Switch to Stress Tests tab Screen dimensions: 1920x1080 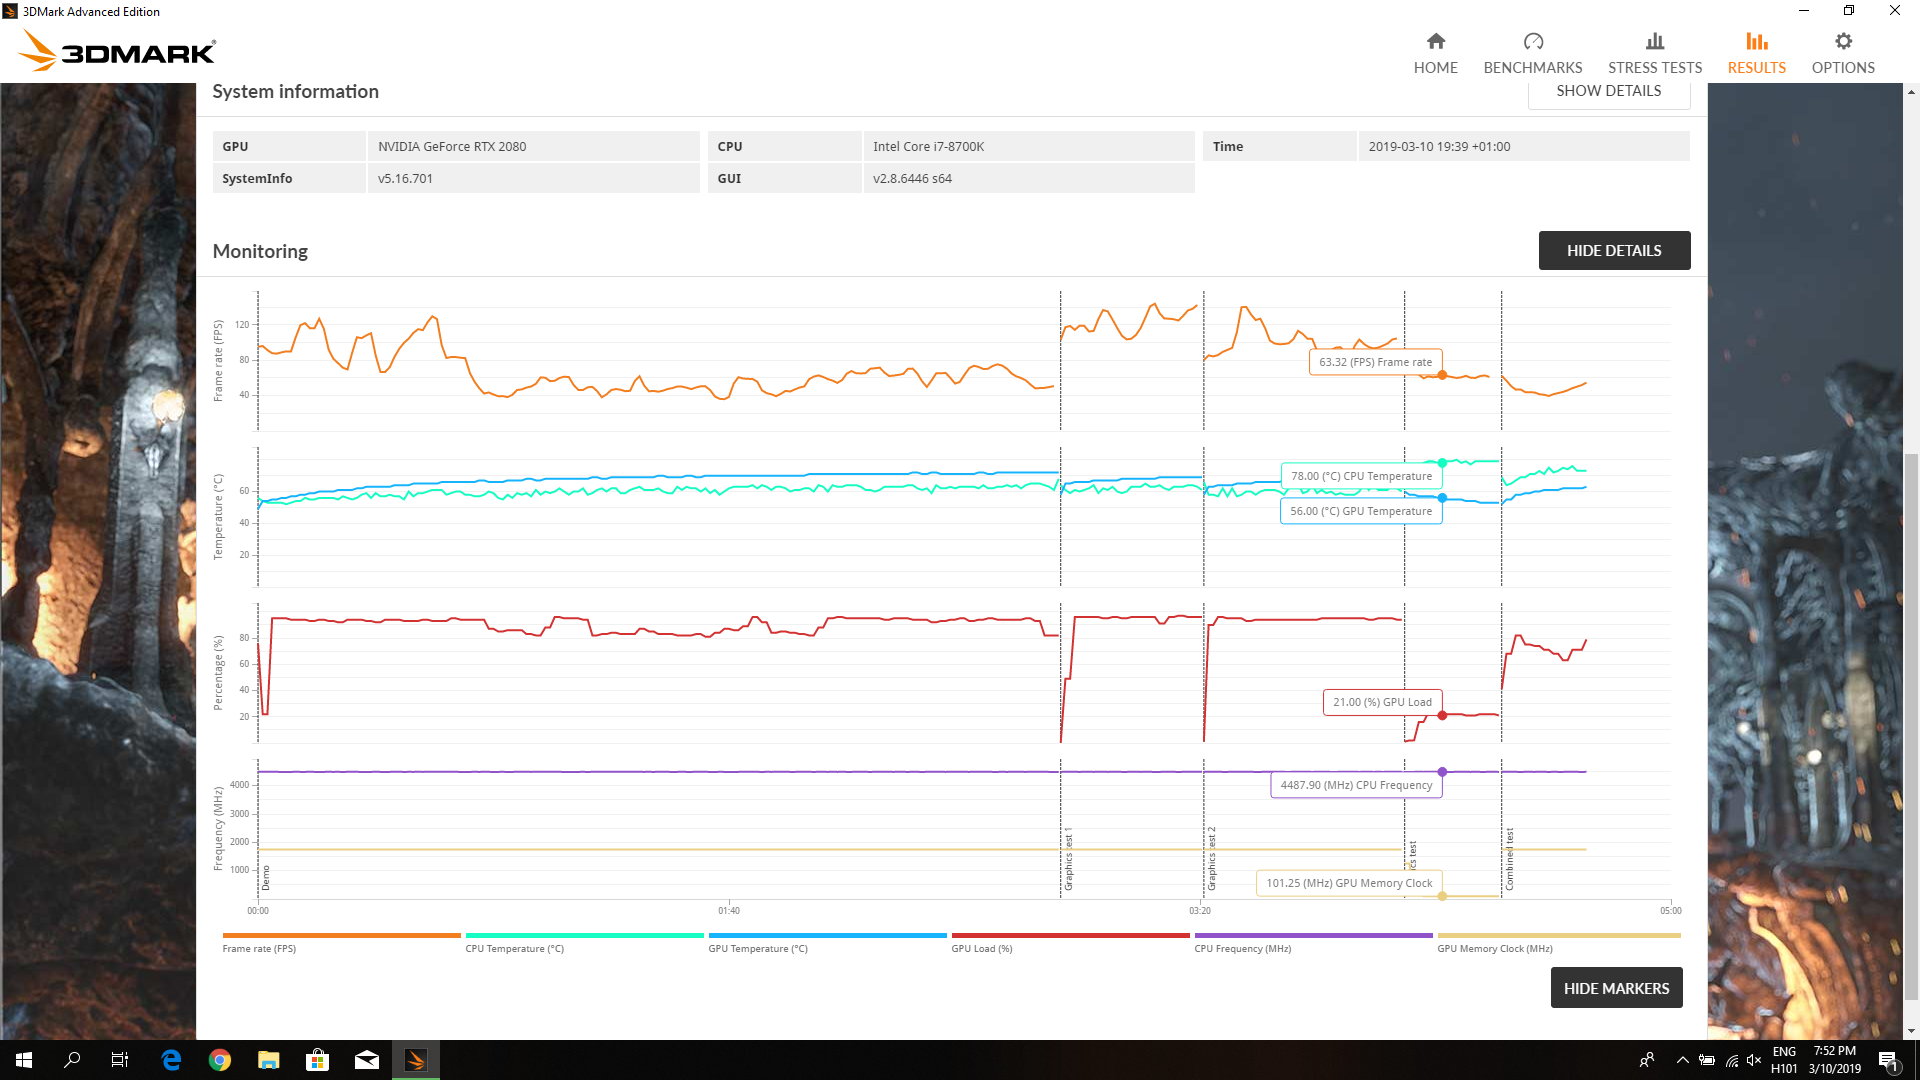1654,53
